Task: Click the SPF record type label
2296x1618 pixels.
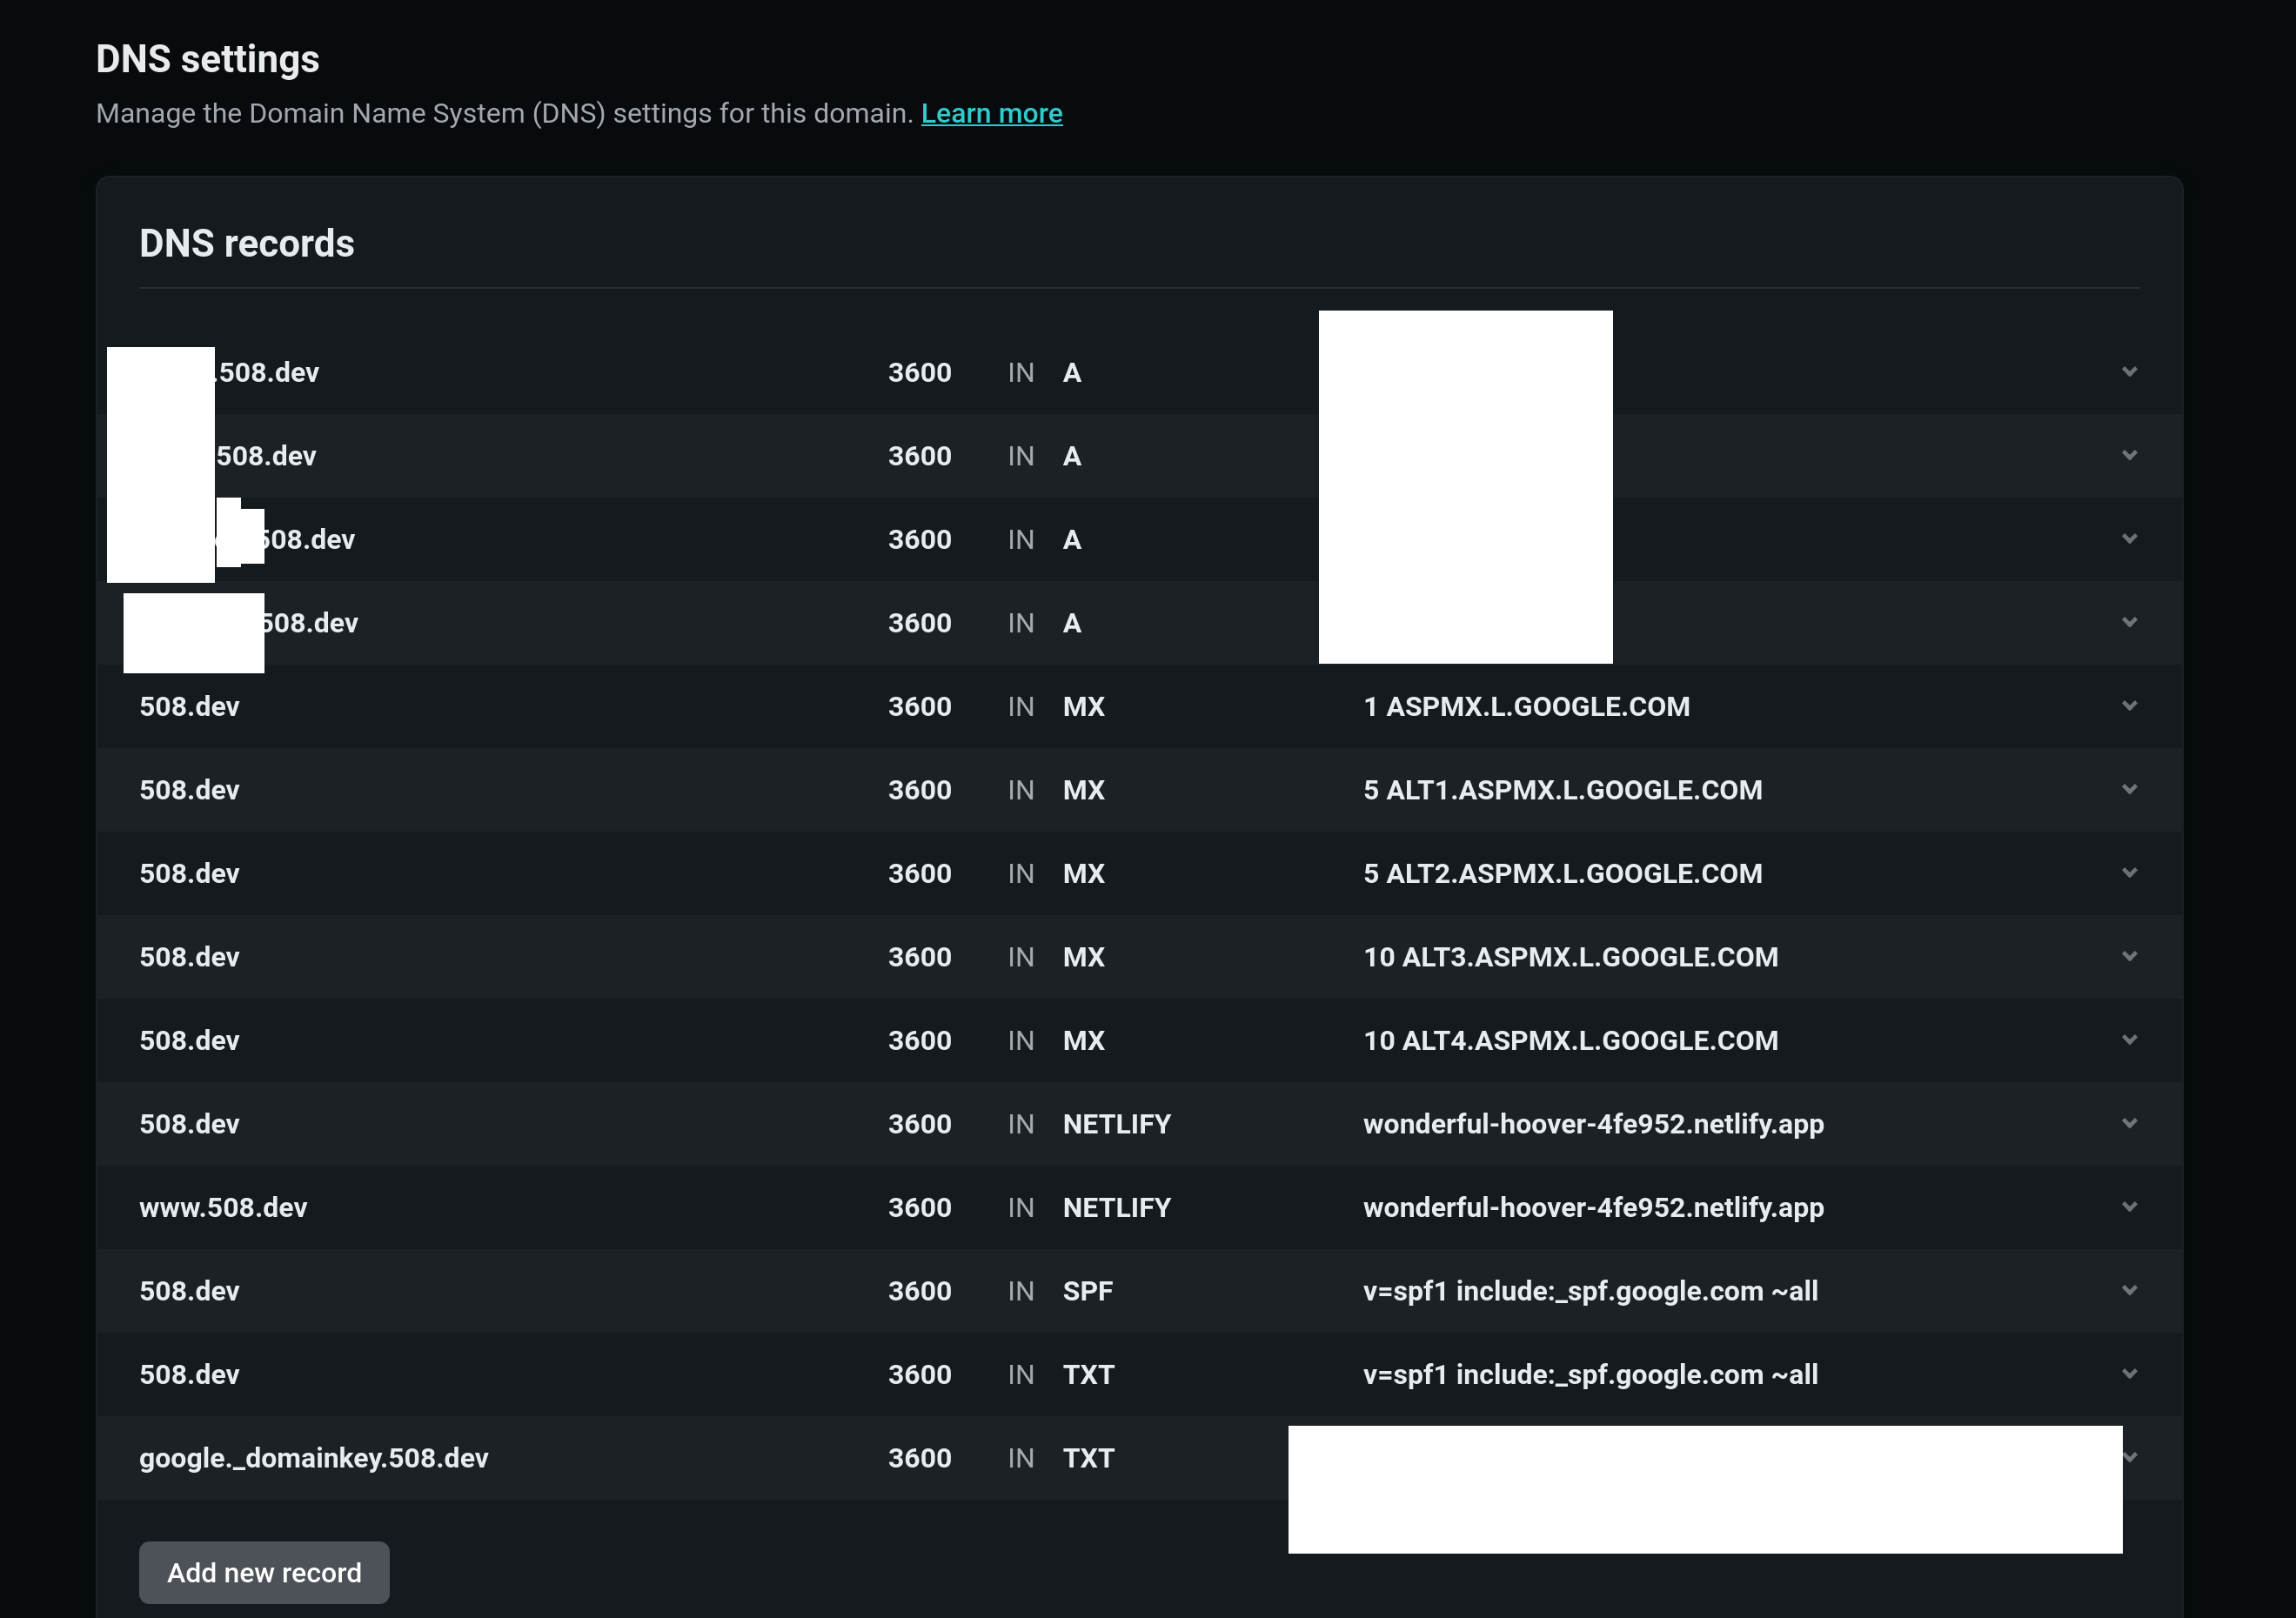Action: (x=1088, y=1291)
